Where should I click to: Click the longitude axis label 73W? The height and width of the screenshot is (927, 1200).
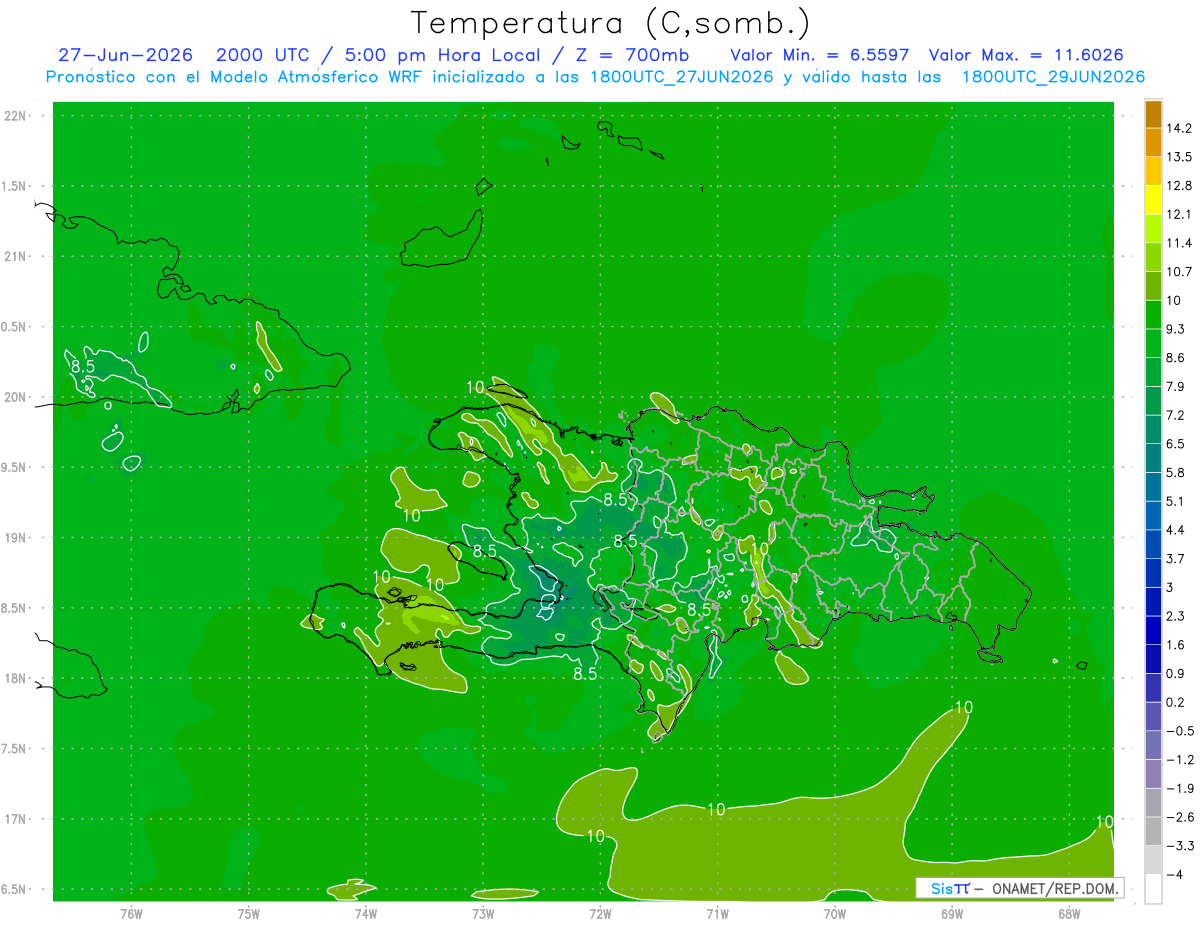(483, 913)
